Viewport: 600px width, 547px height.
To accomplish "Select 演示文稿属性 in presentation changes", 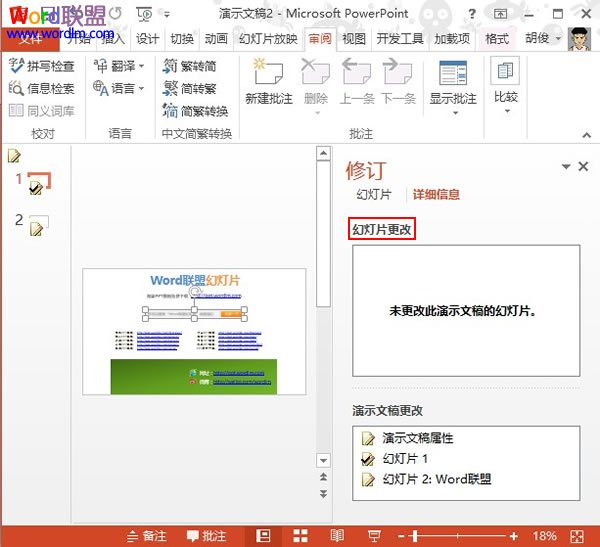I will click(408, 438).
